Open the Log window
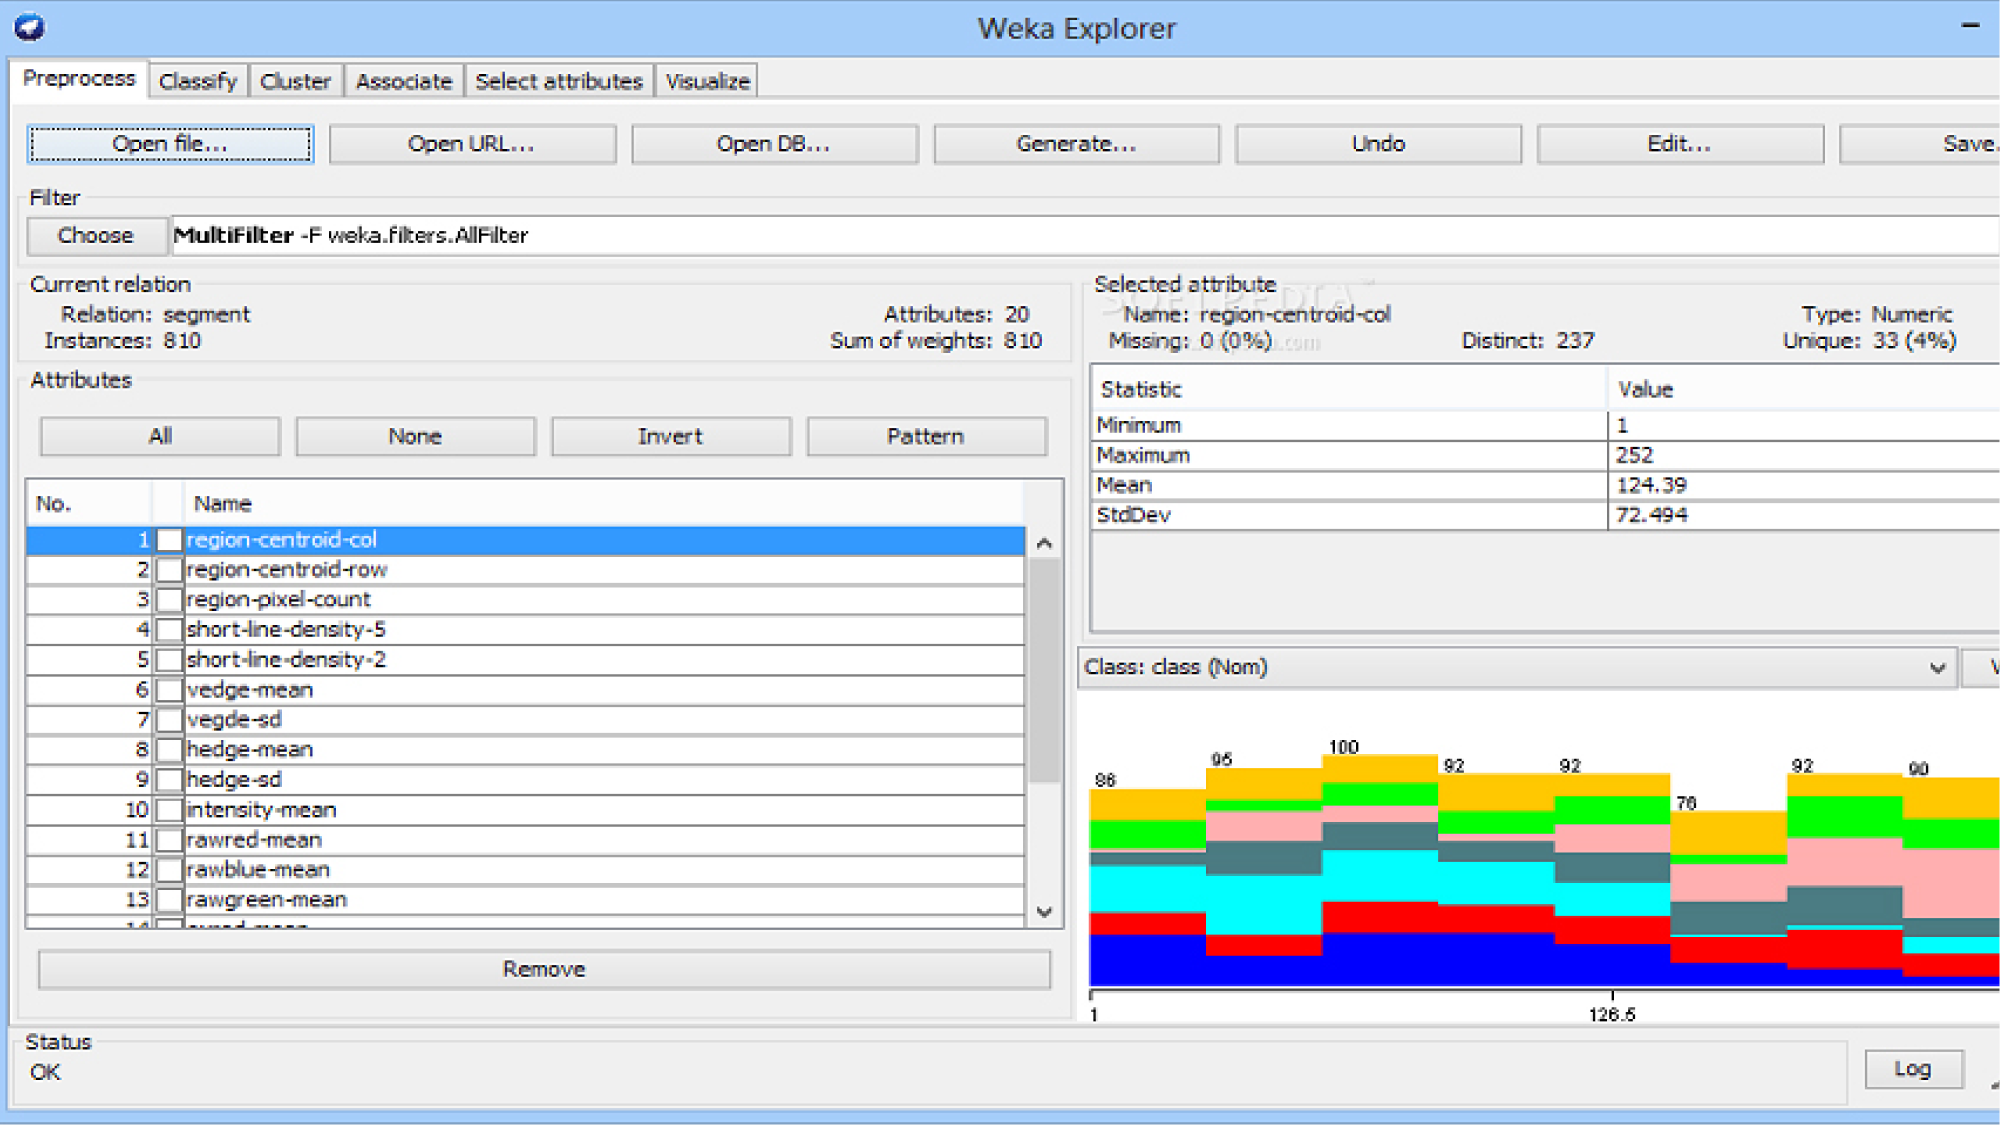Viewport: 2000px width, 1126px height. (x=1912, y=1069)
